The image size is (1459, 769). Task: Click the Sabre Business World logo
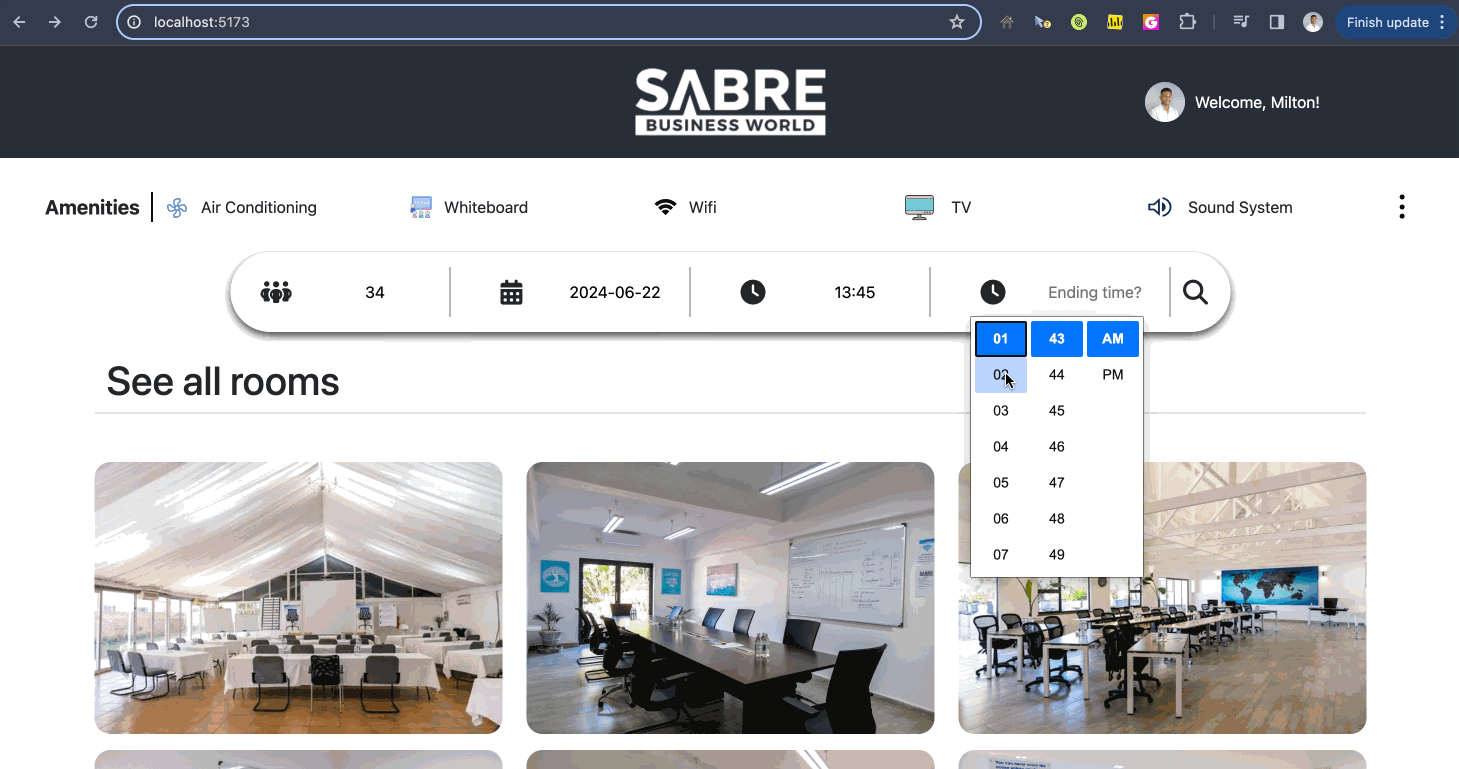[x=730, y=101]
